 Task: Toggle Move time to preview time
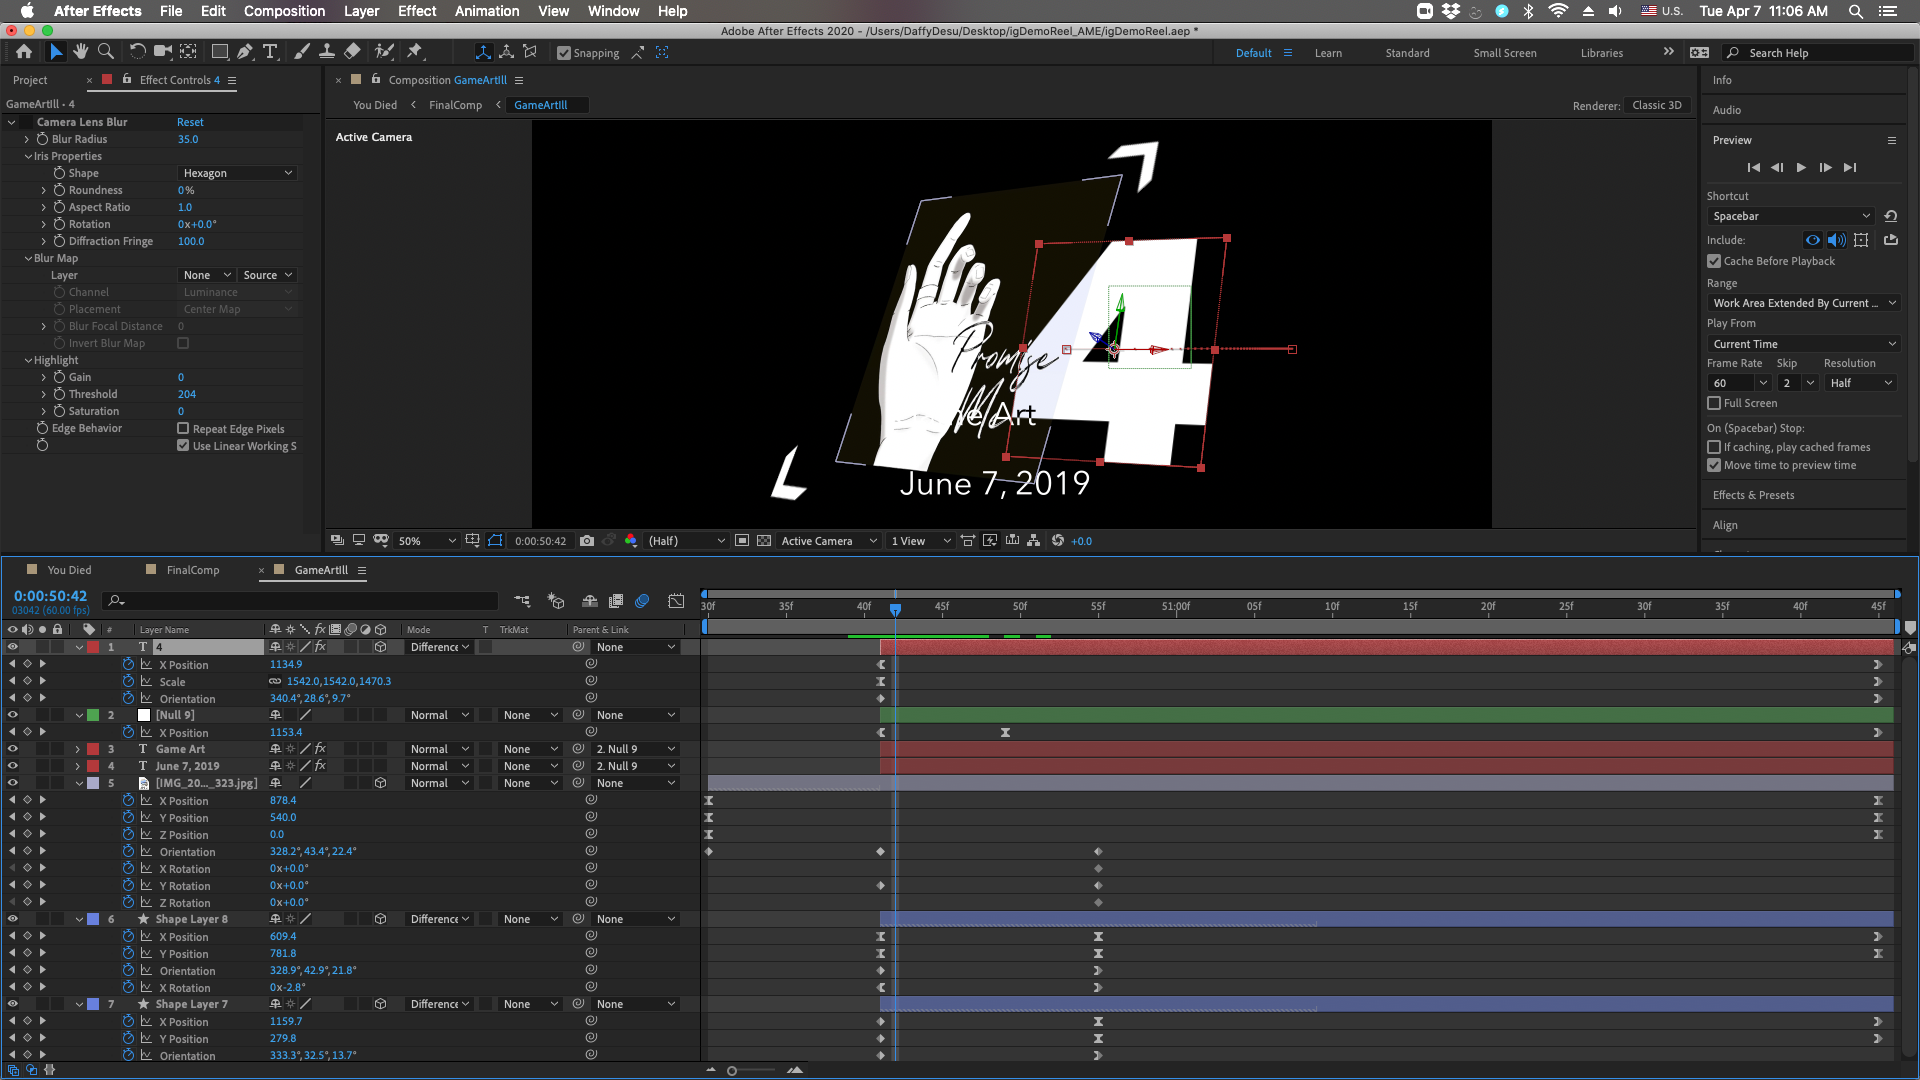tap(1714, 465)
